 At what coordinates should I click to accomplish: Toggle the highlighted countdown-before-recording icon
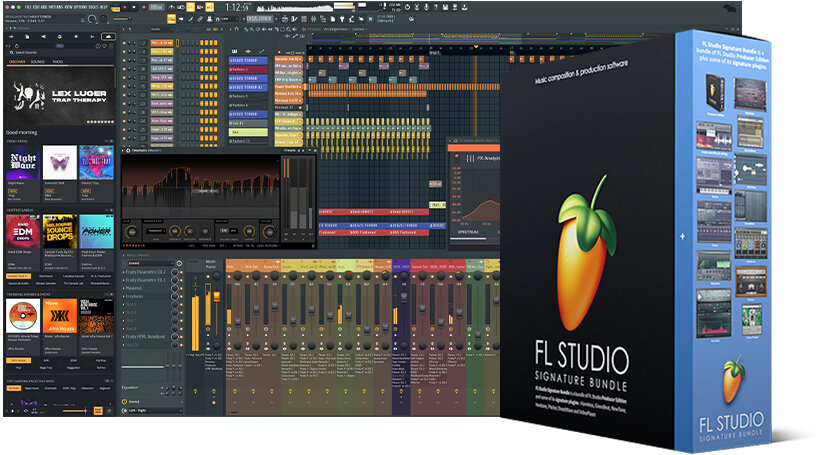190,7
